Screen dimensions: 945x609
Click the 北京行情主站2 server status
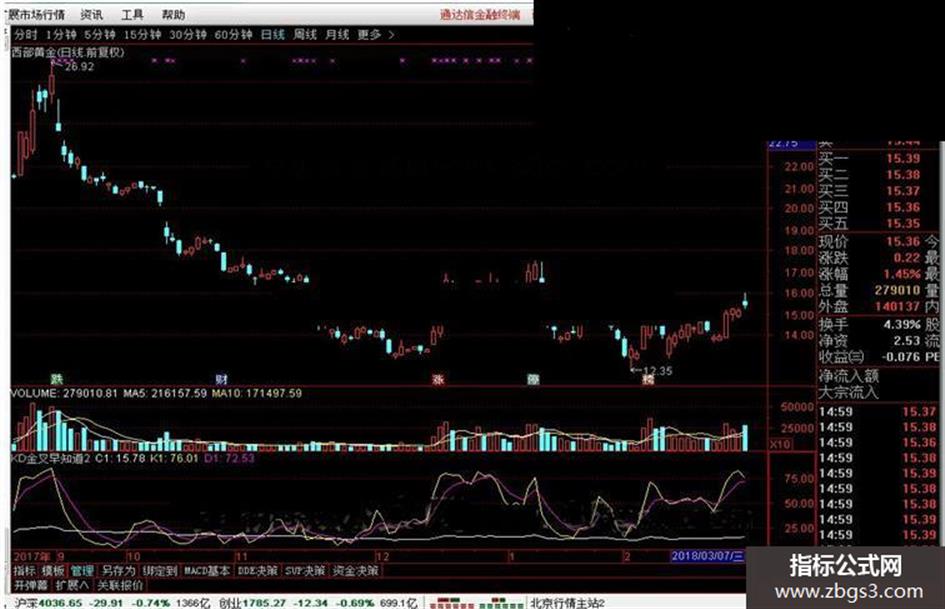[567, 603]
